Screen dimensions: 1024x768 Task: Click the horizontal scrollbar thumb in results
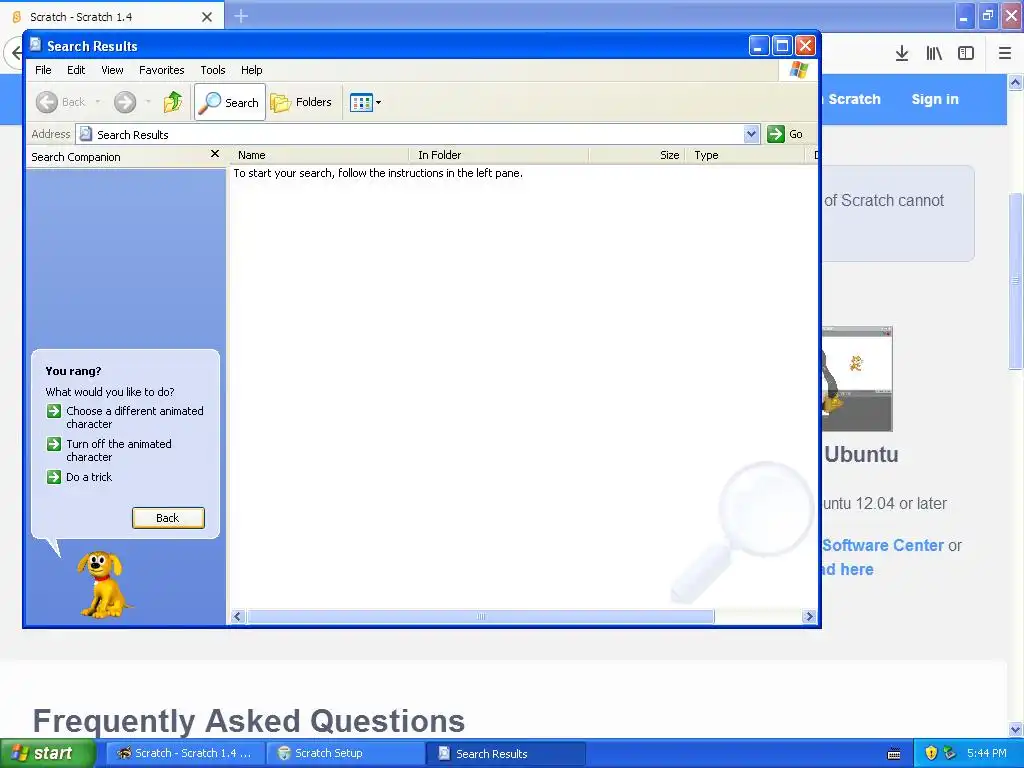481,616
